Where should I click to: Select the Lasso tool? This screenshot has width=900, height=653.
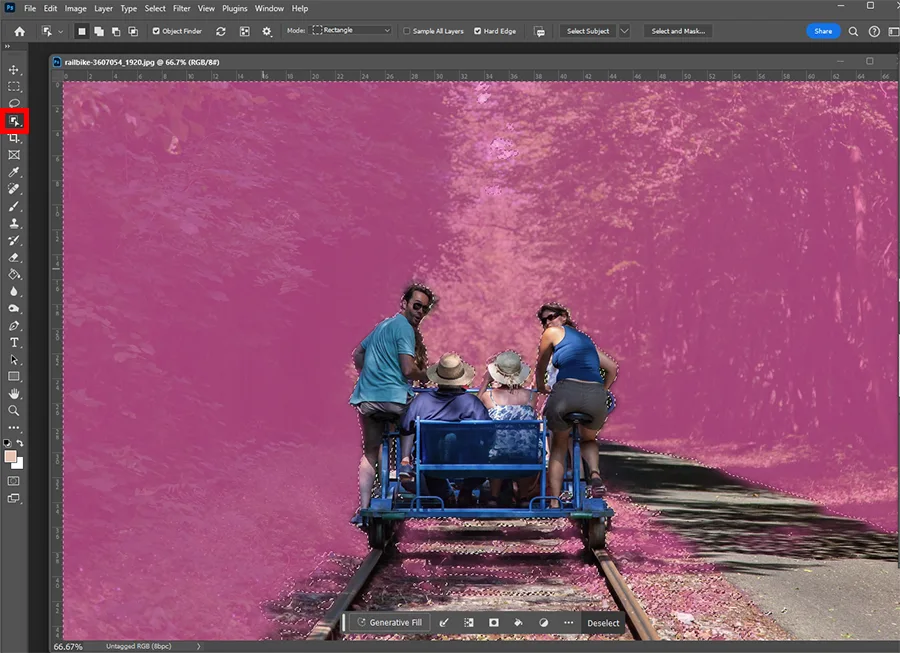pyautogui.click(x=14, y=104)
